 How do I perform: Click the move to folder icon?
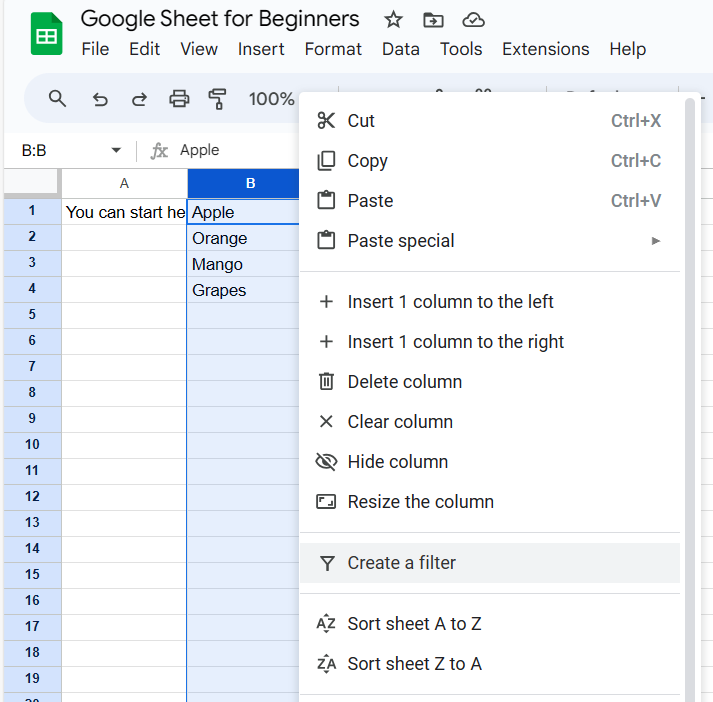point(433,20)
